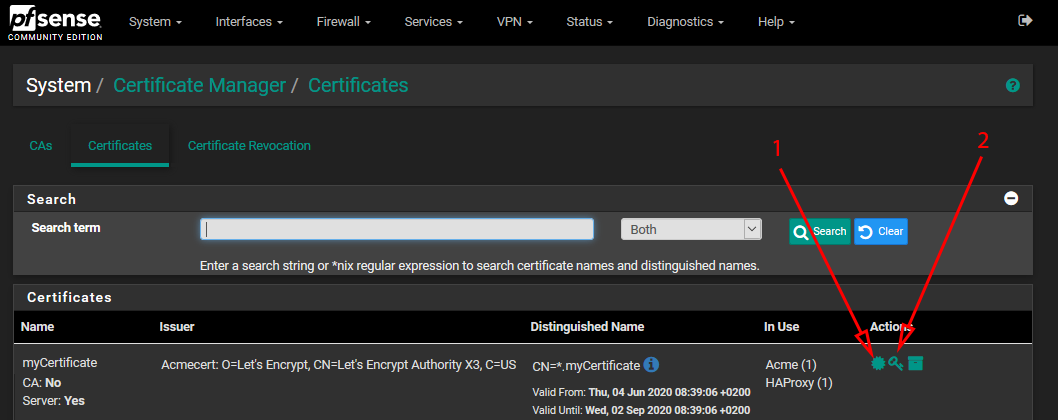
Task: Open the help question mark icon
Action: [x=1013, y=86]
